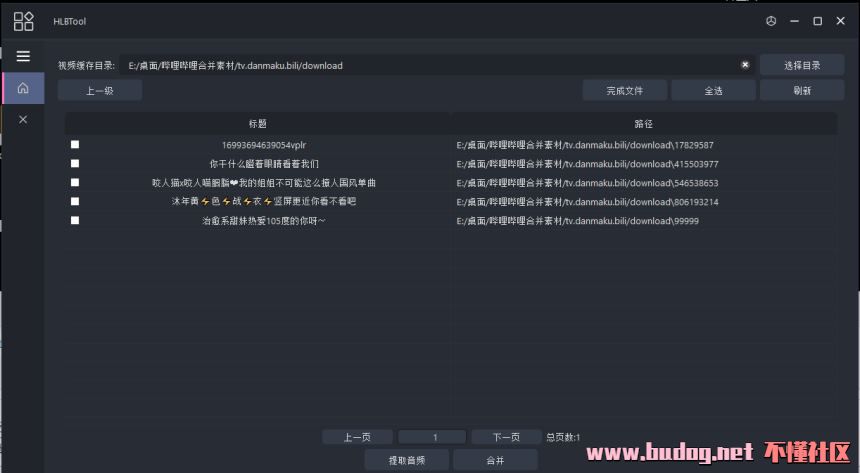Click the HLBTool app logo icon

[24, 21]
